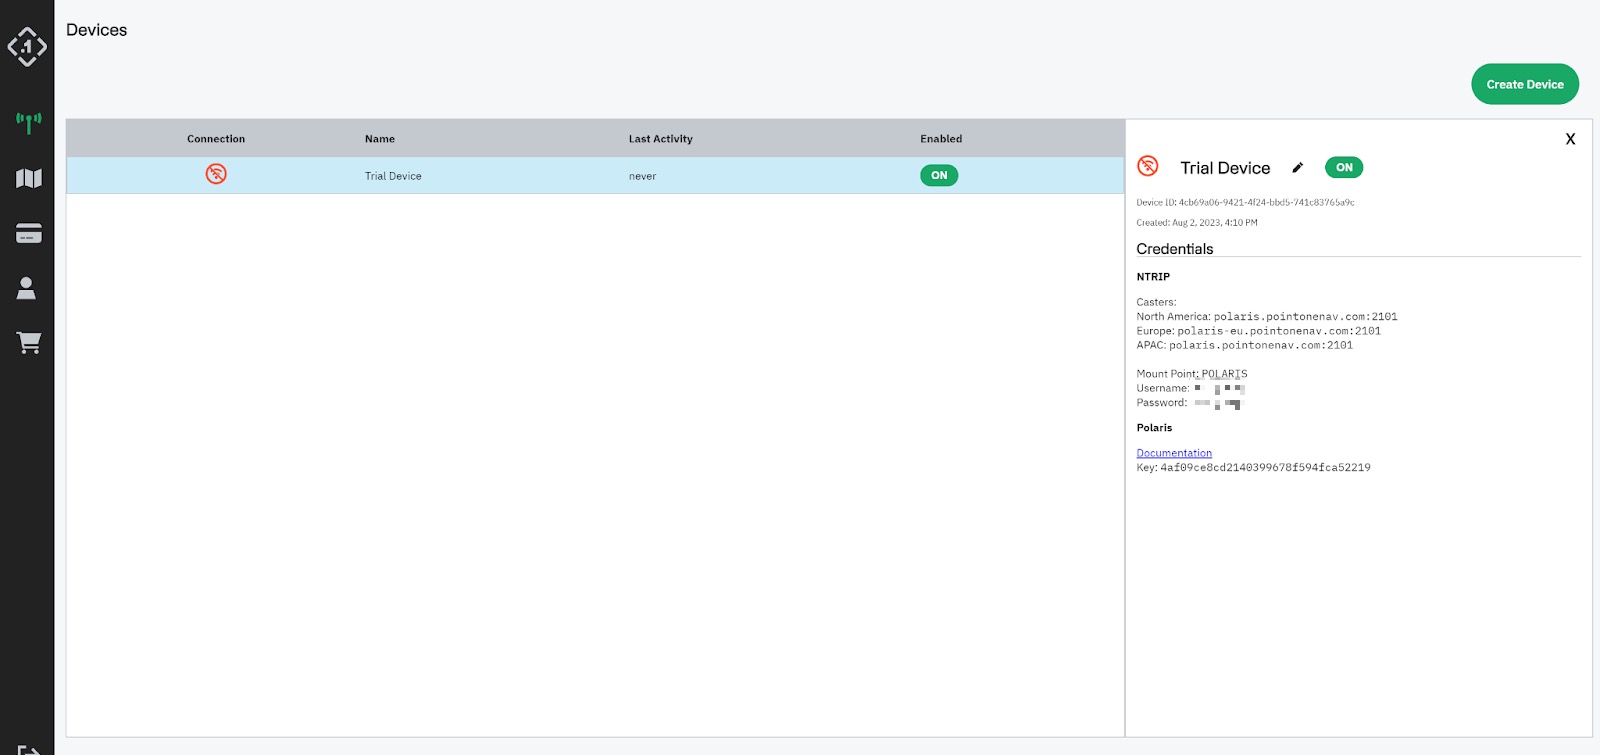Click the Name column header

coord(380,139)
